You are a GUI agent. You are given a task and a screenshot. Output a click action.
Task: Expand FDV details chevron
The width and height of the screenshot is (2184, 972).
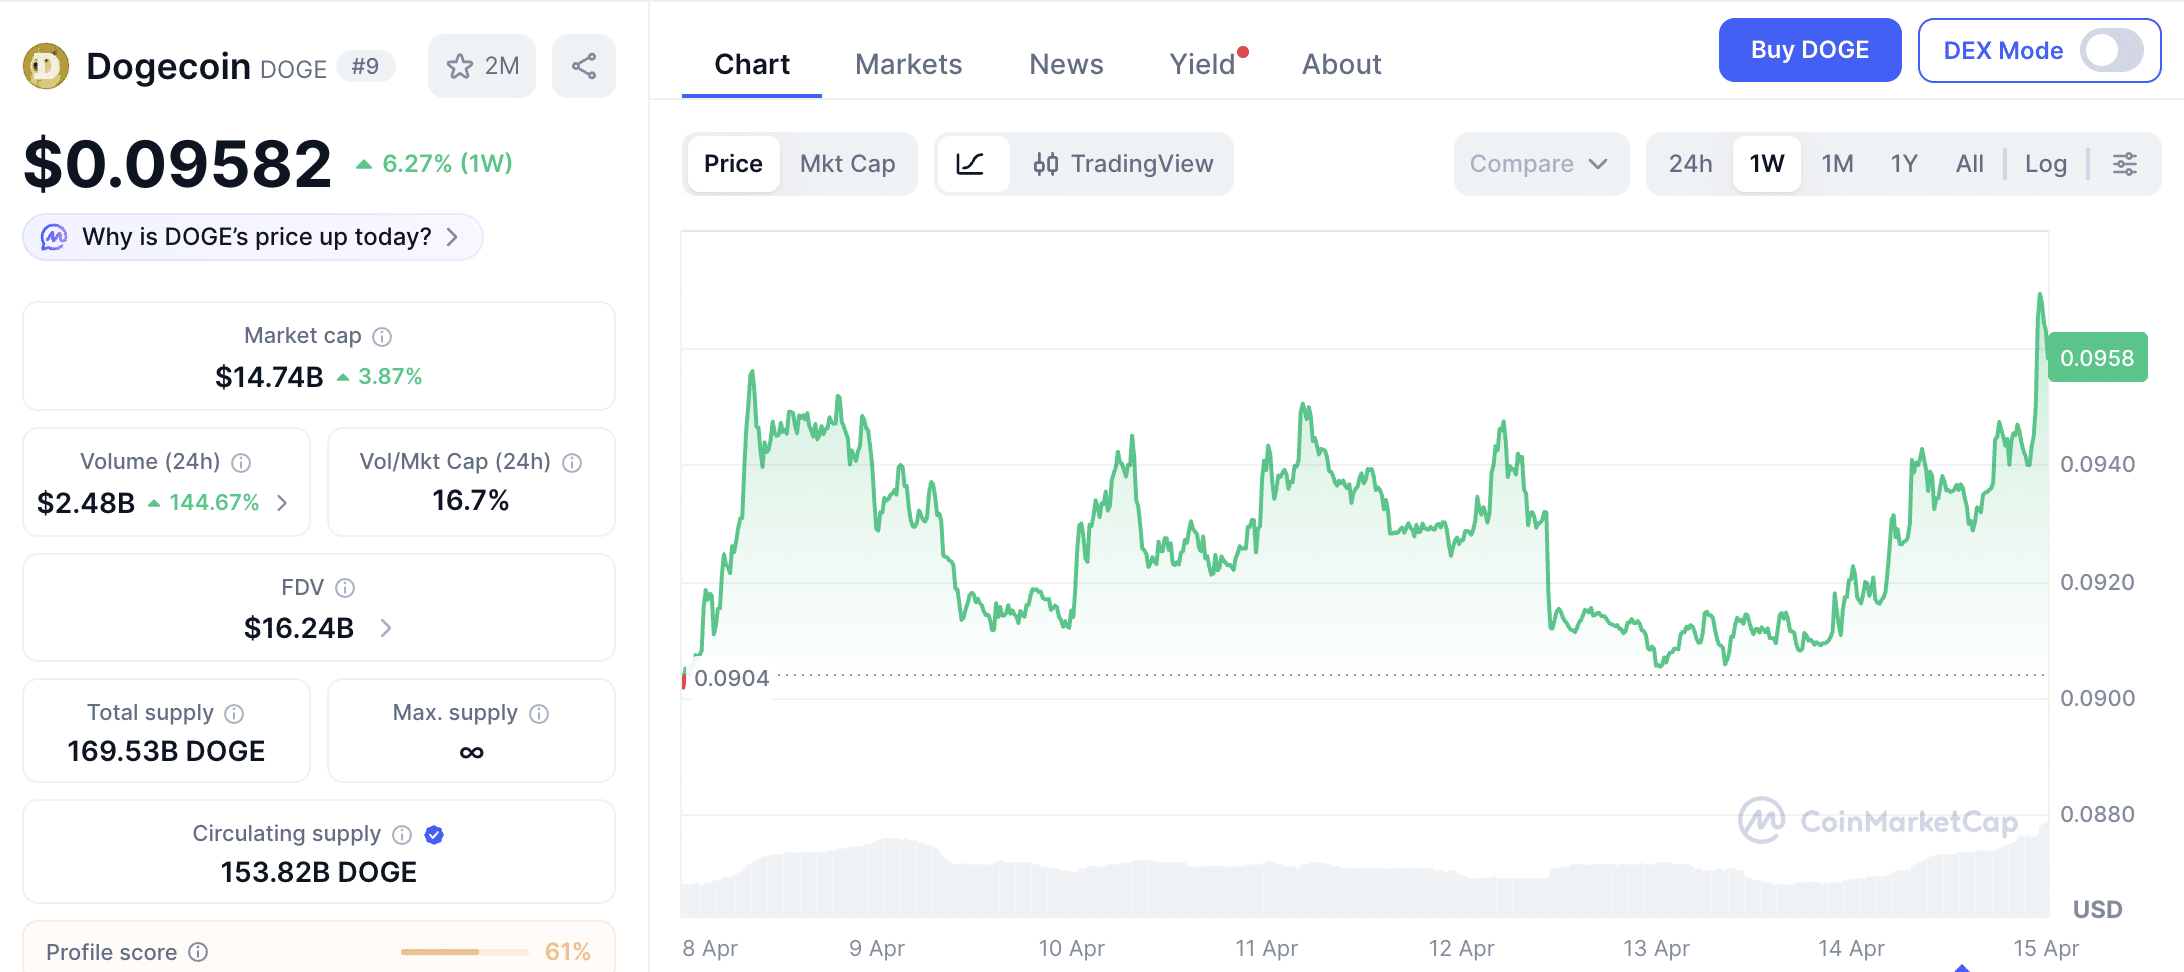(386, 628)
